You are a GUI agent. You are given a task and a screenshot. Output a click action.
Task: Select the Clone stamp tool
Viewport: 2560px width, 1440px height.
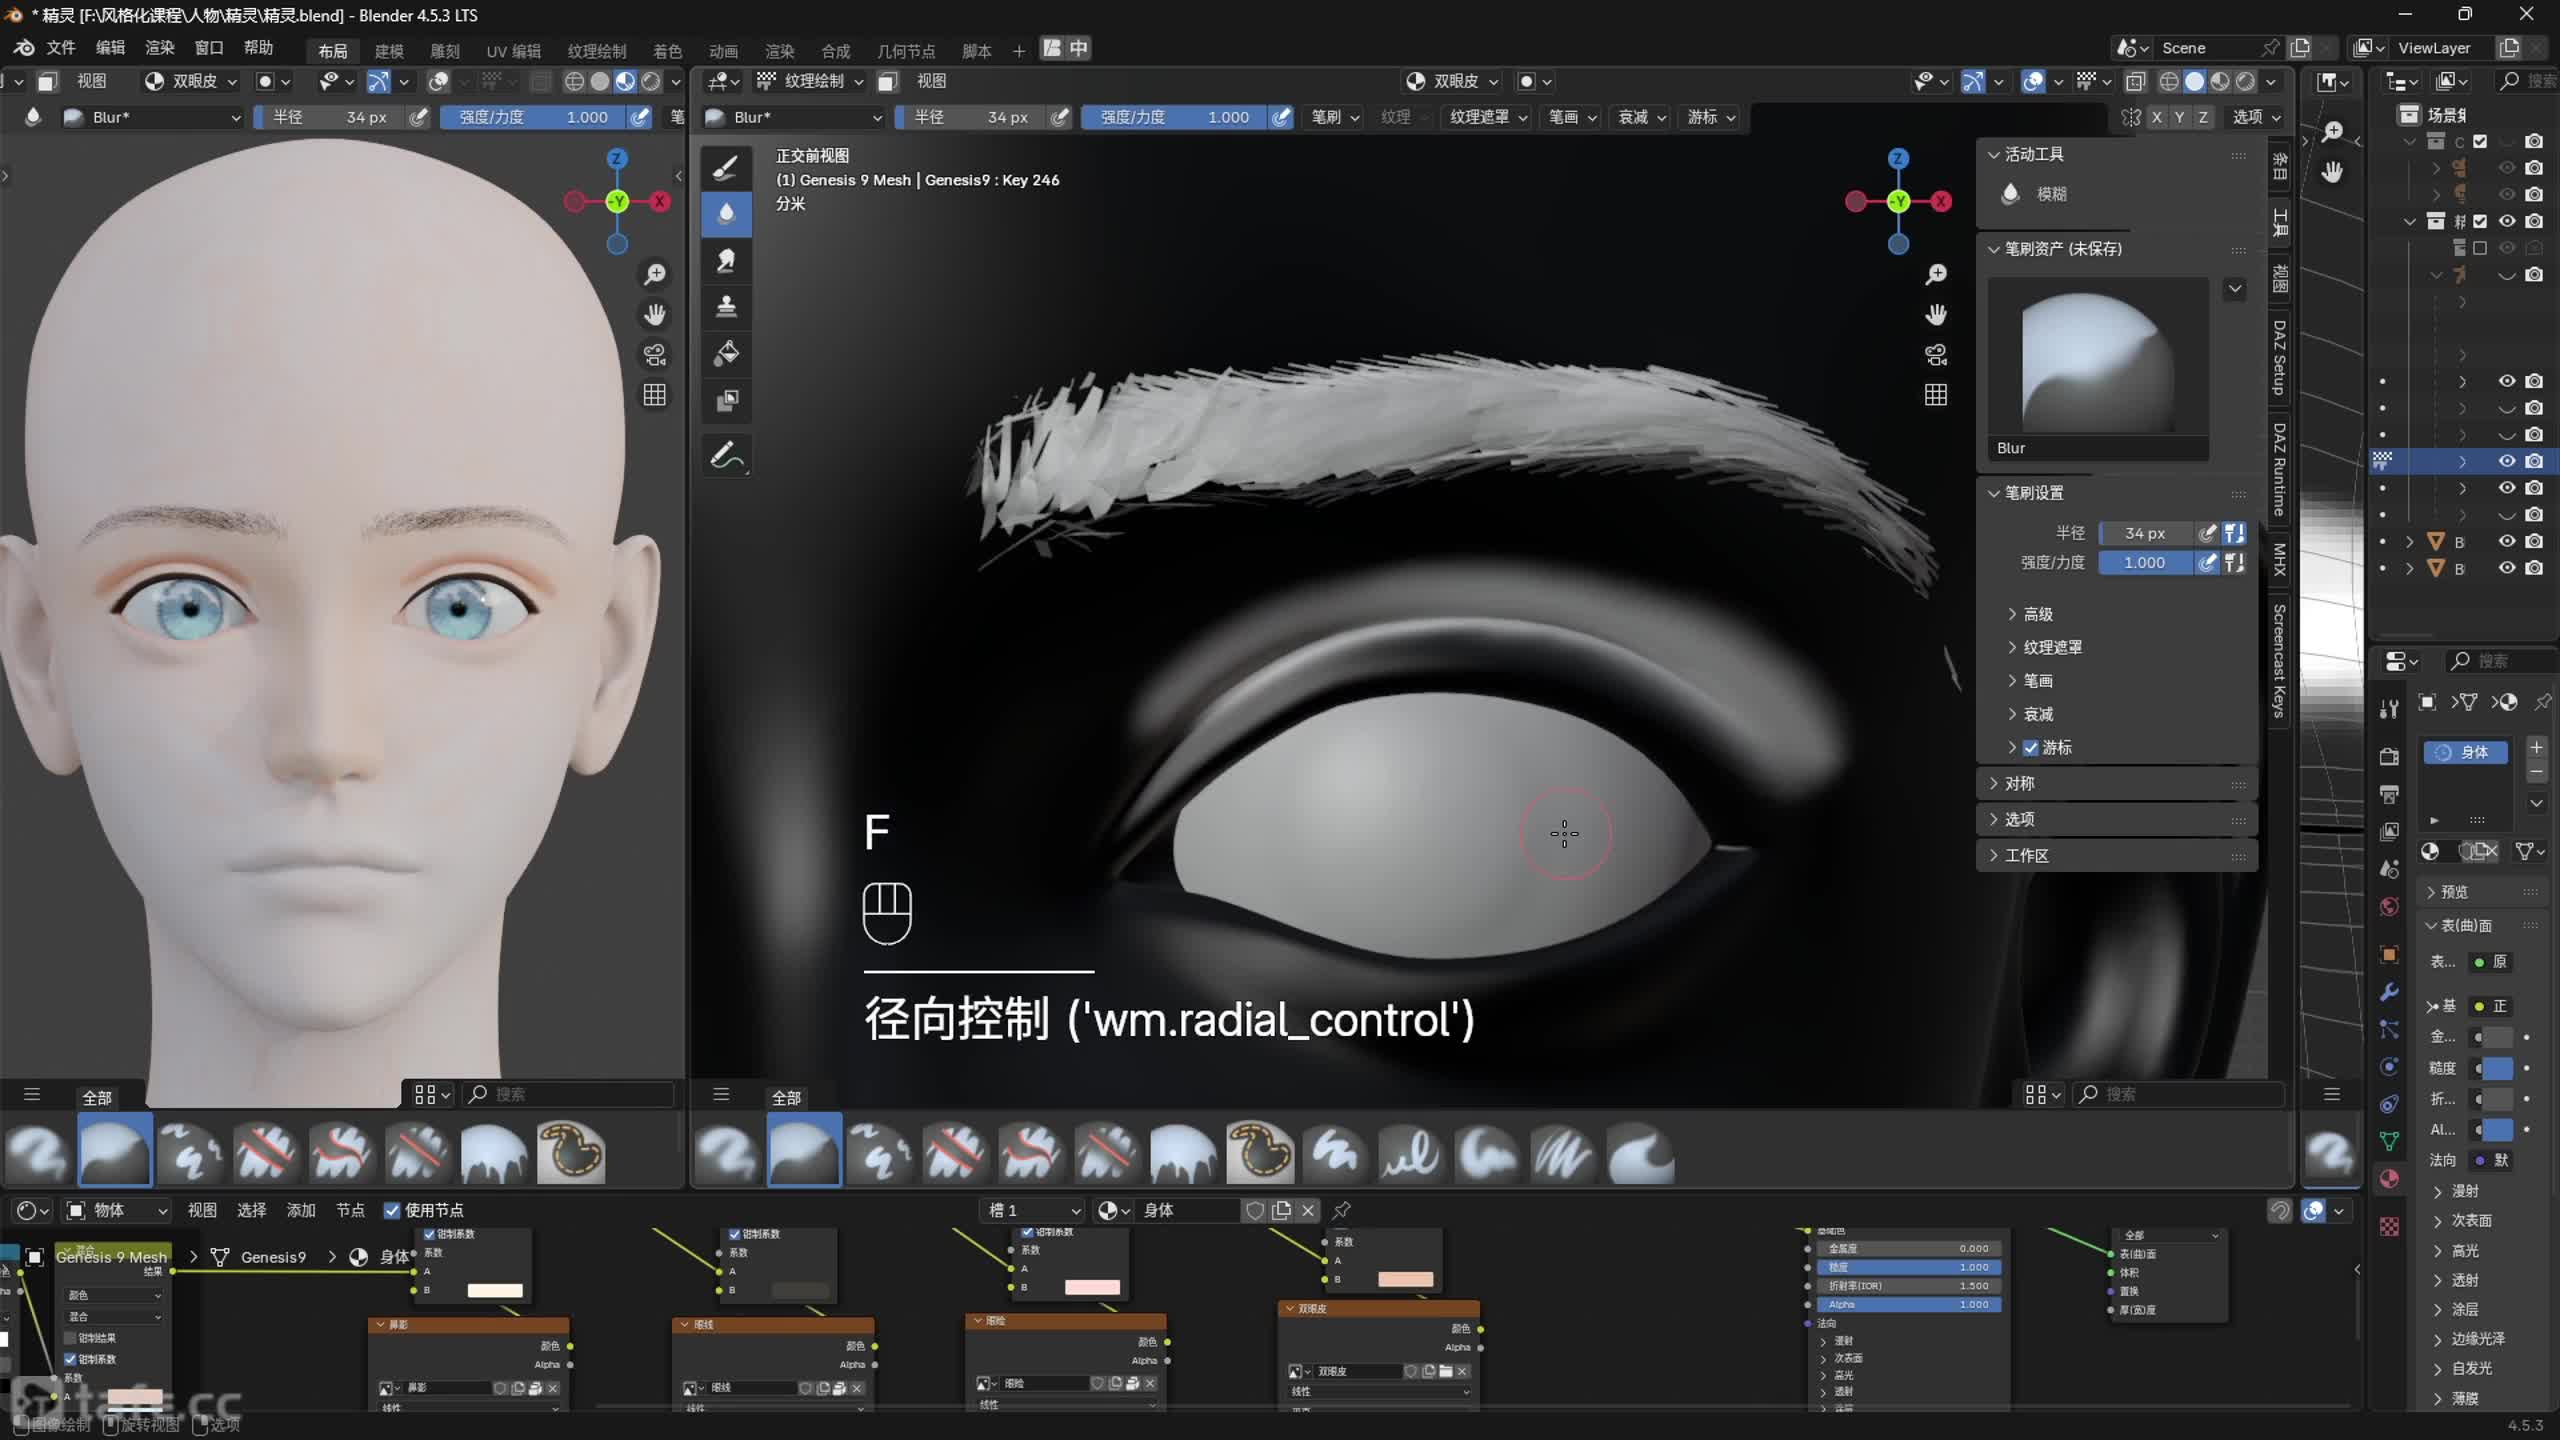[726, 306]
